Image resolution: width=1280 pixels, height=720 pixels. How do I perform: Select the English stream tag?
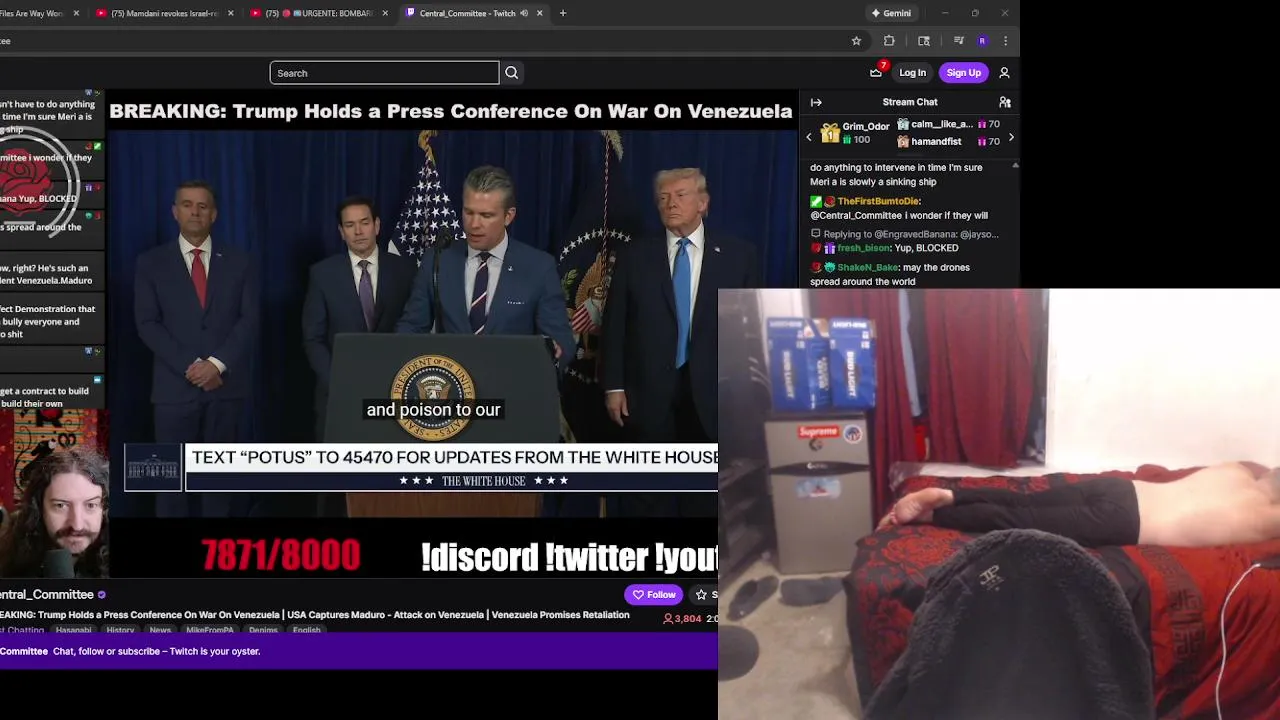(x=307, y=630)
